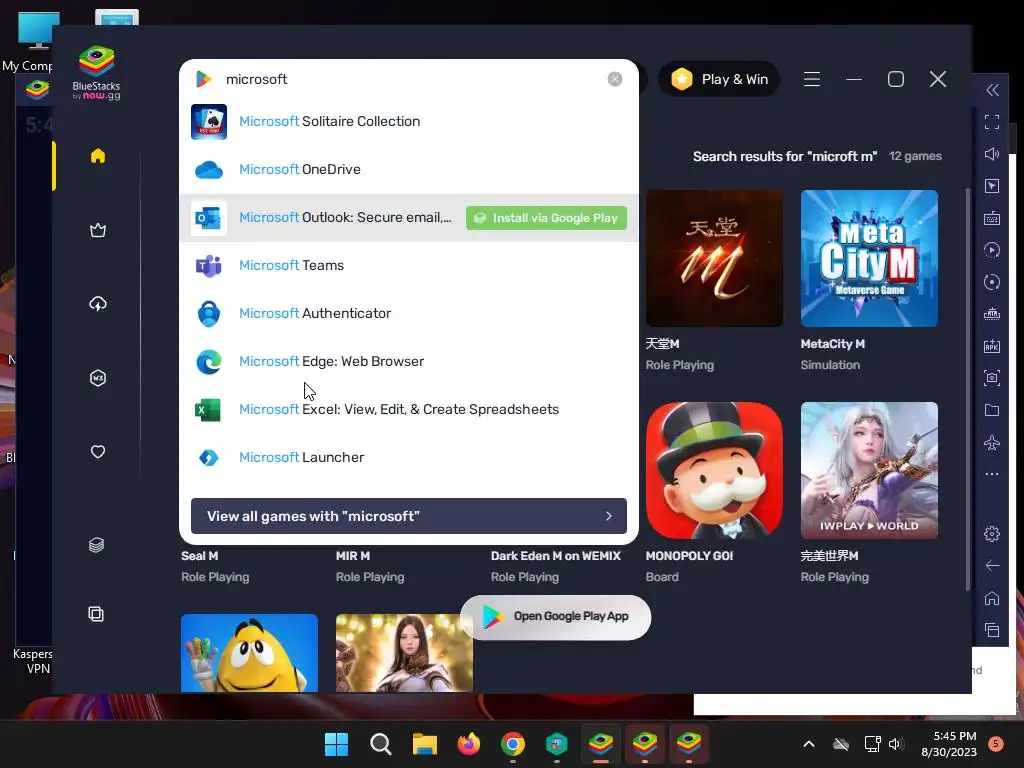Select Microsoft Edge: Web Browser suggestion
The height and width of the screenshot is (768, 1024).
click(x=409, y=362)
